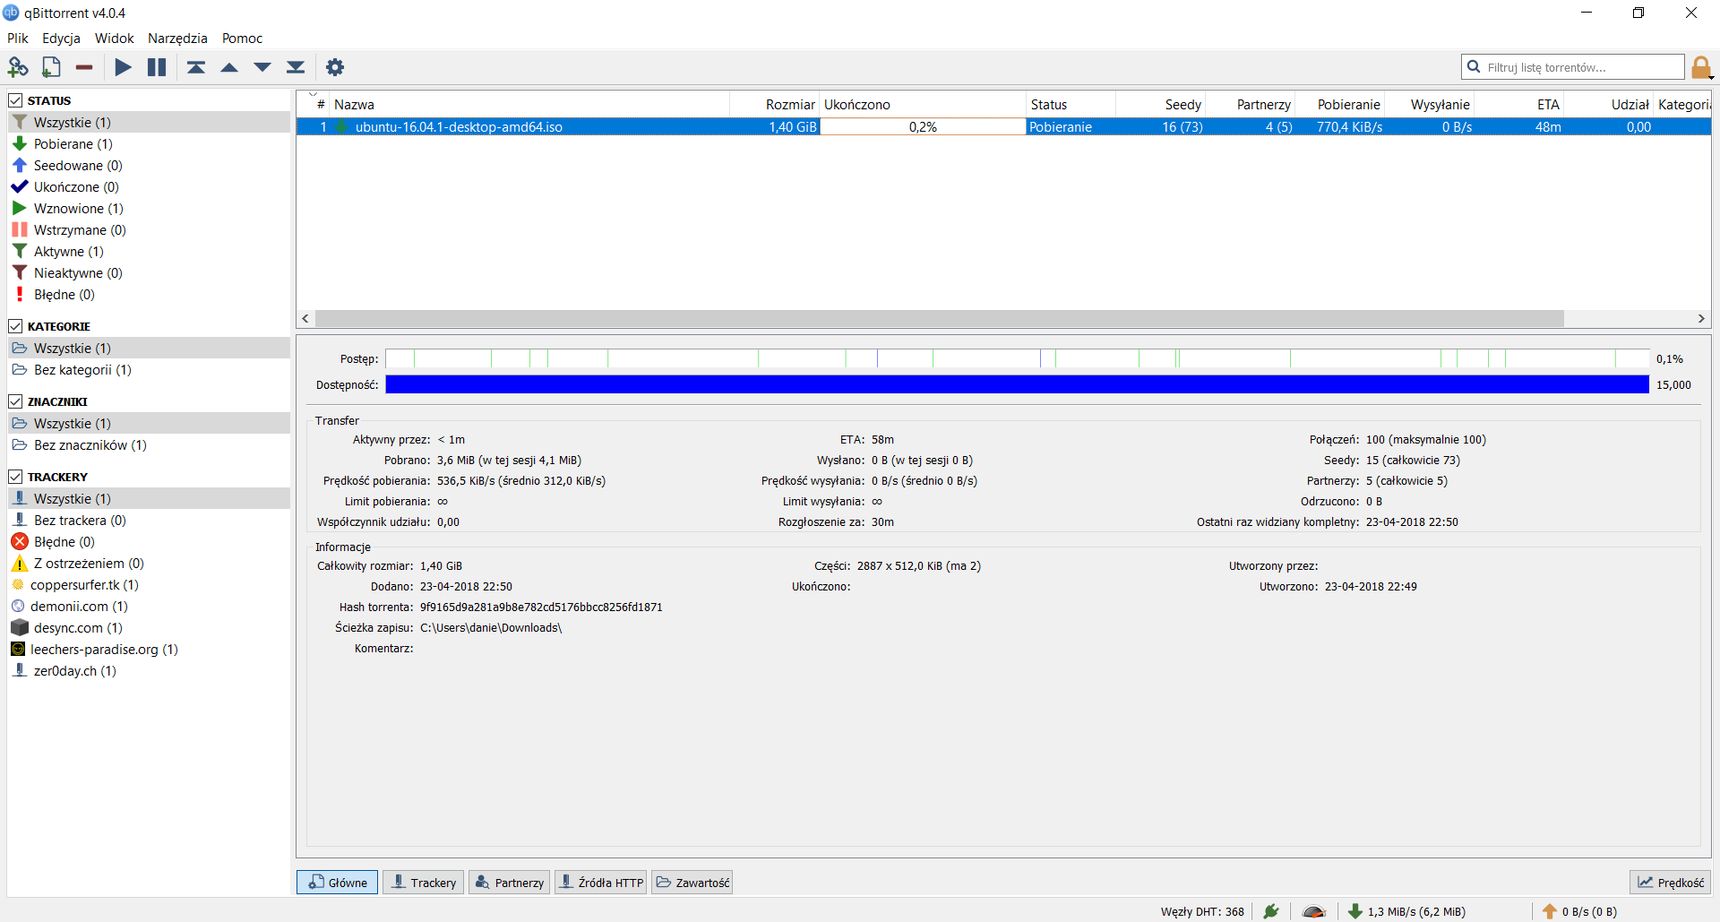
Task: Click the orange upload speed arrow in status bar
Action: click(1549, 911)
